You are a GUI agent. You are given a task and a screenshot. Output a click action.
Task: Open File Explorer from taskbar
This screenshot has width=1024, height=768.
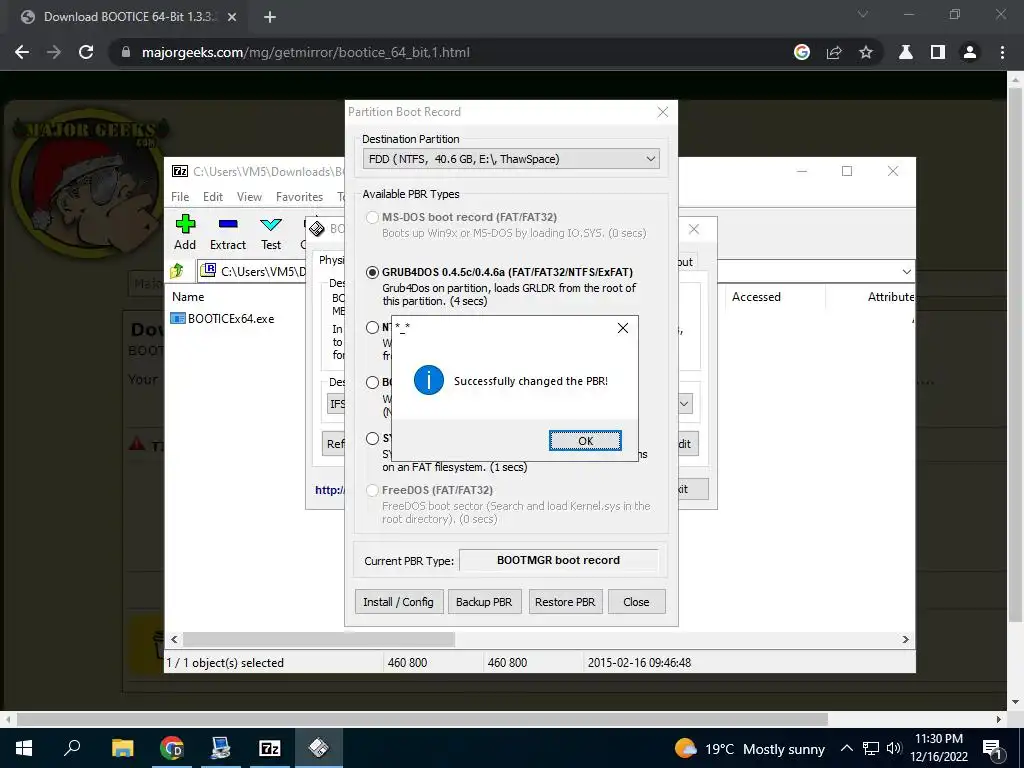[x=122, y=748]
